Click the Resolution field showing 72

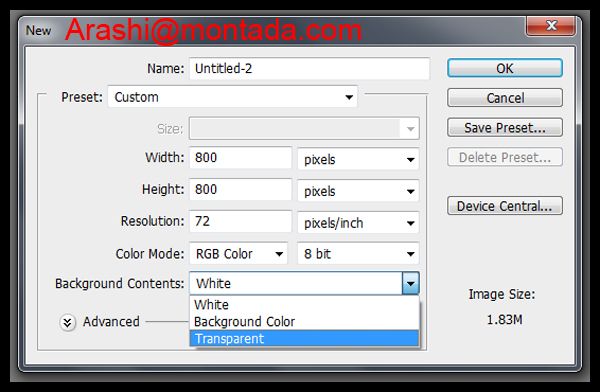click(x=240, y=221)
